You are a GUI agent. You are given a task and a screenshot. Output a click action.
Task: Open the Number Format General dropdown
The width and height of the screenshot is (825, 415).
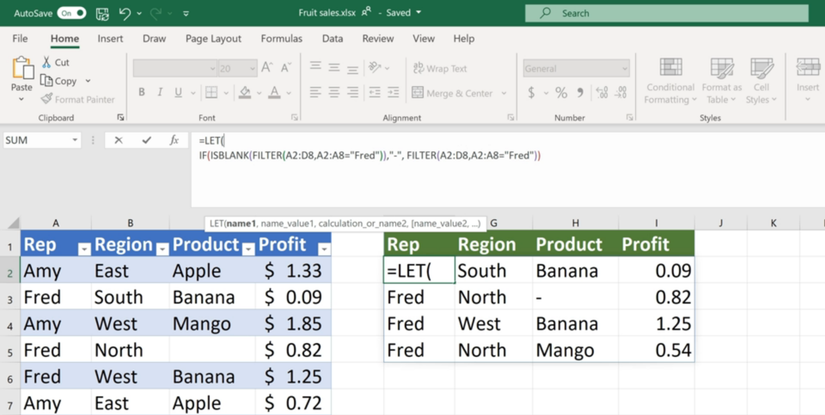tap(624, 69)
